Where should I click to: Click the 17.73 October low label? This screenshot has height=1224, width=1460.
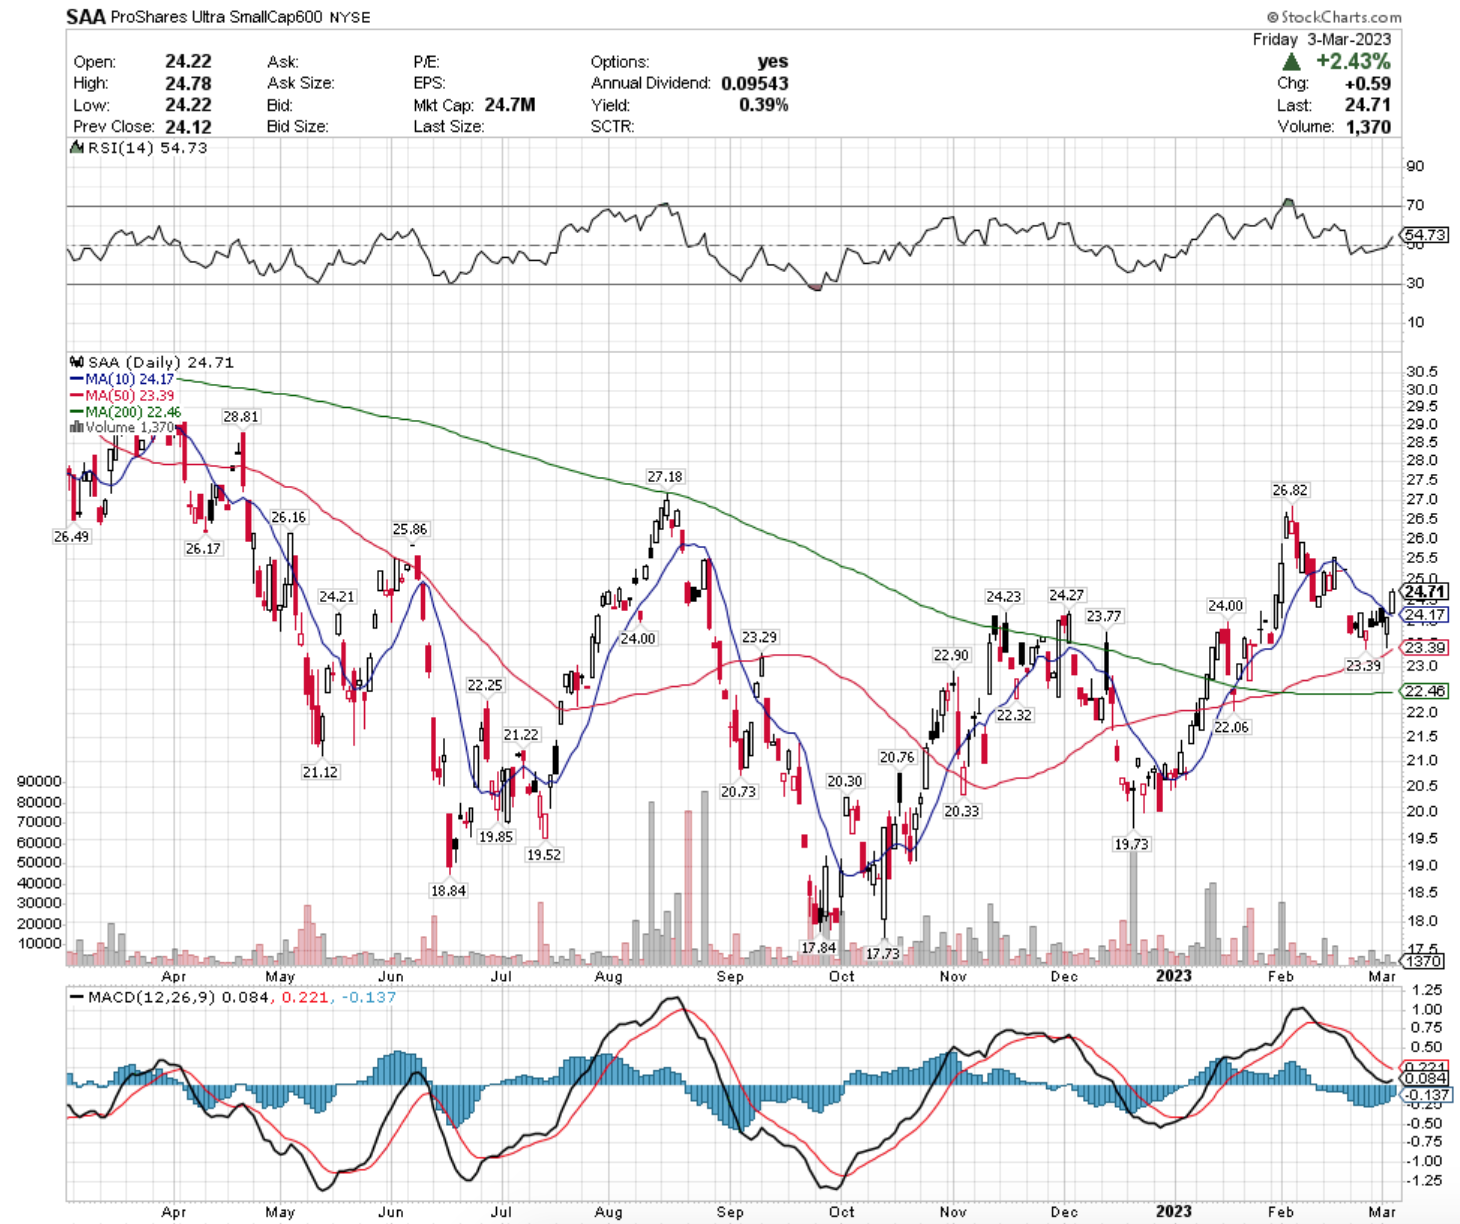tap(883, 954)
